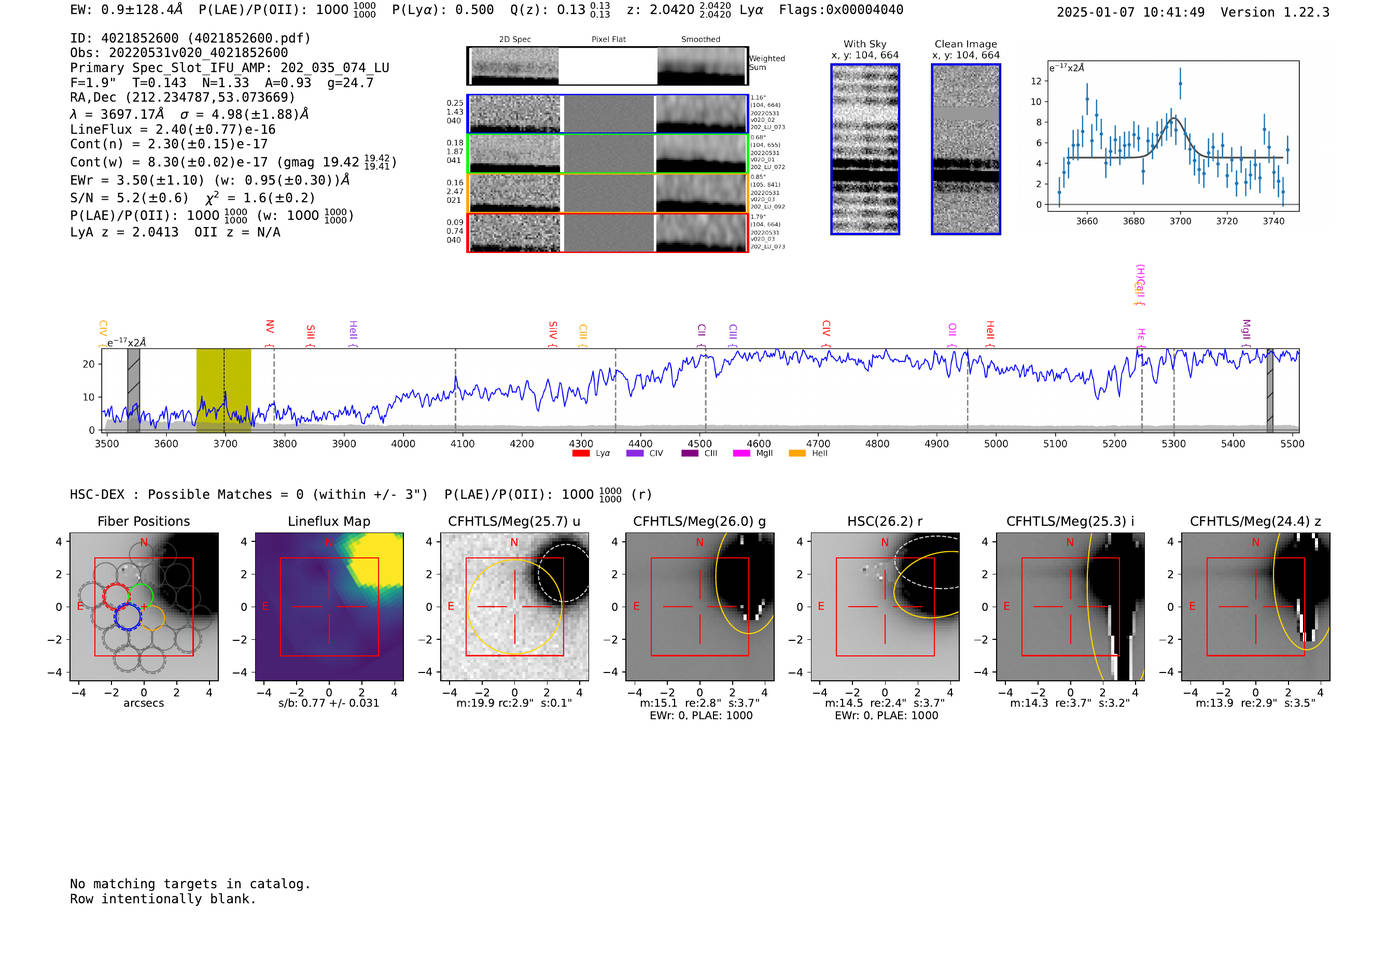The height and width of the screenshot is (953, 1400).
Task: Open the CFHTLS/Meg(25.7) u image
Action: click(x=514, y=606)
